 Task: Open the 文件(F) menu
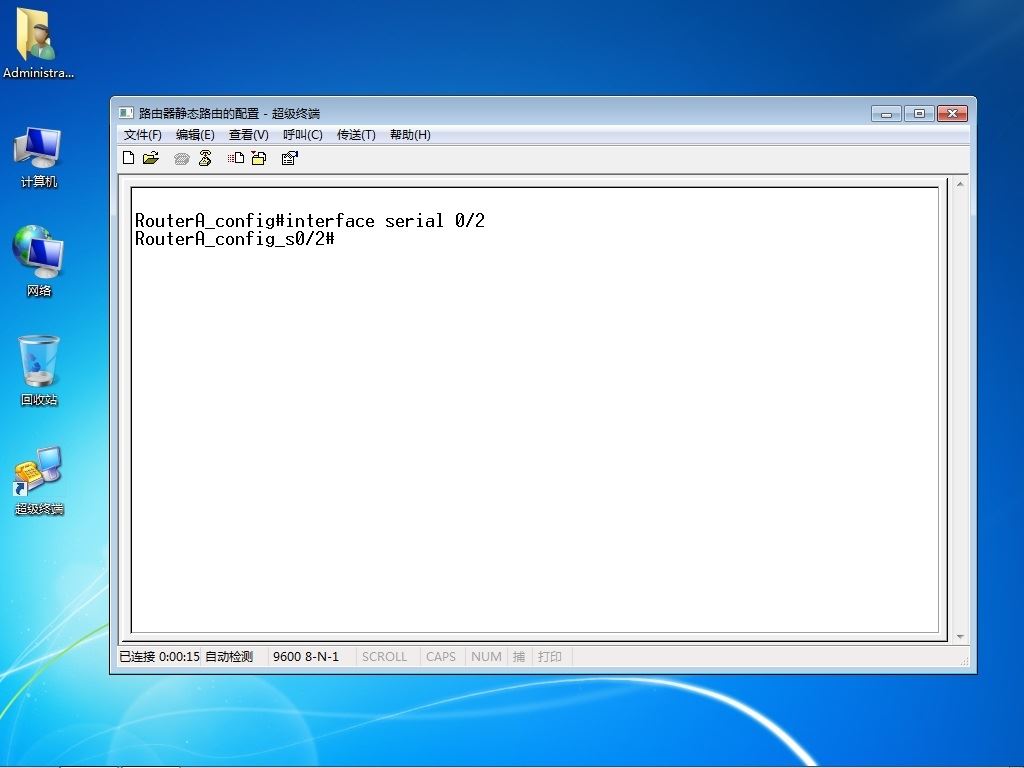[142, 135]
